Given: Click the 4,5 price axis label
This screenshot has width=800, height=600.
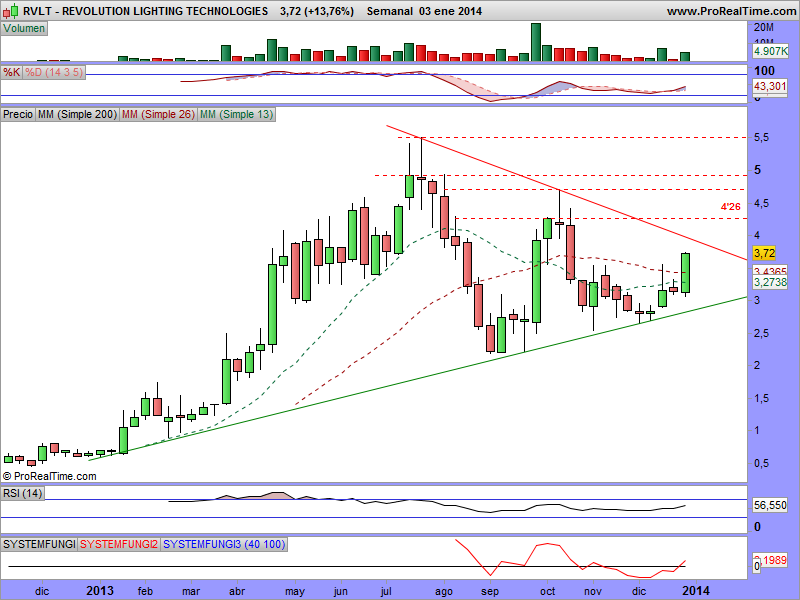Looking at the screenshot, I should click(762, 203).
